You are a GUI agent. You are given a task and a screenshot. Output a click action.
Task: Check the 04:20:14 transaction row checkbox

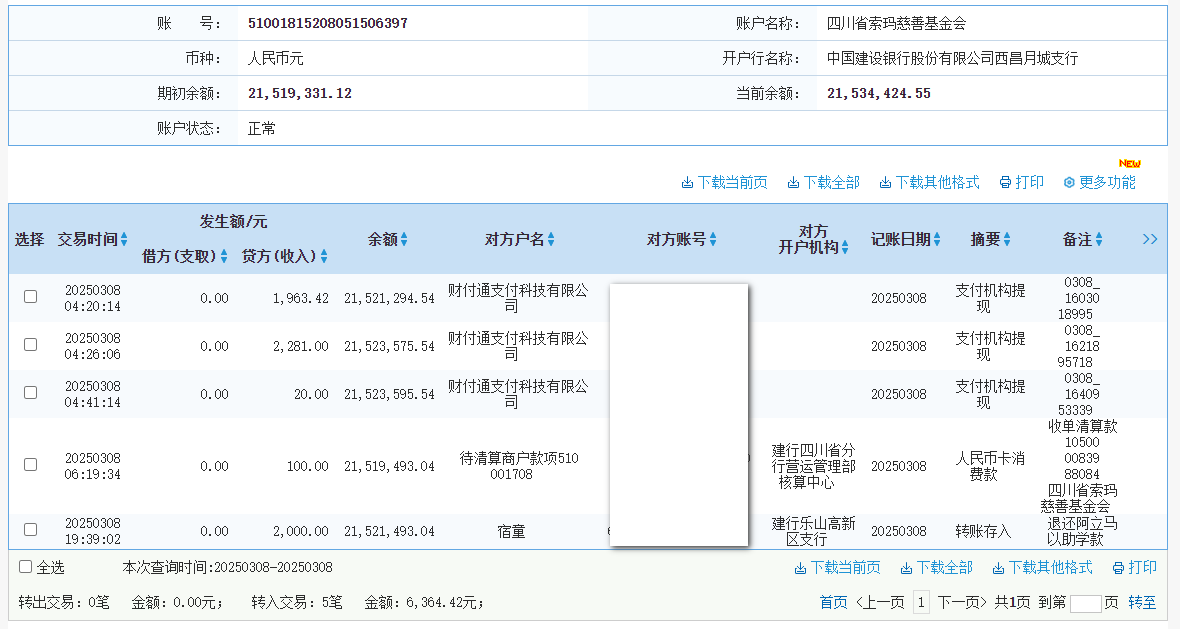tap(31, 297)
